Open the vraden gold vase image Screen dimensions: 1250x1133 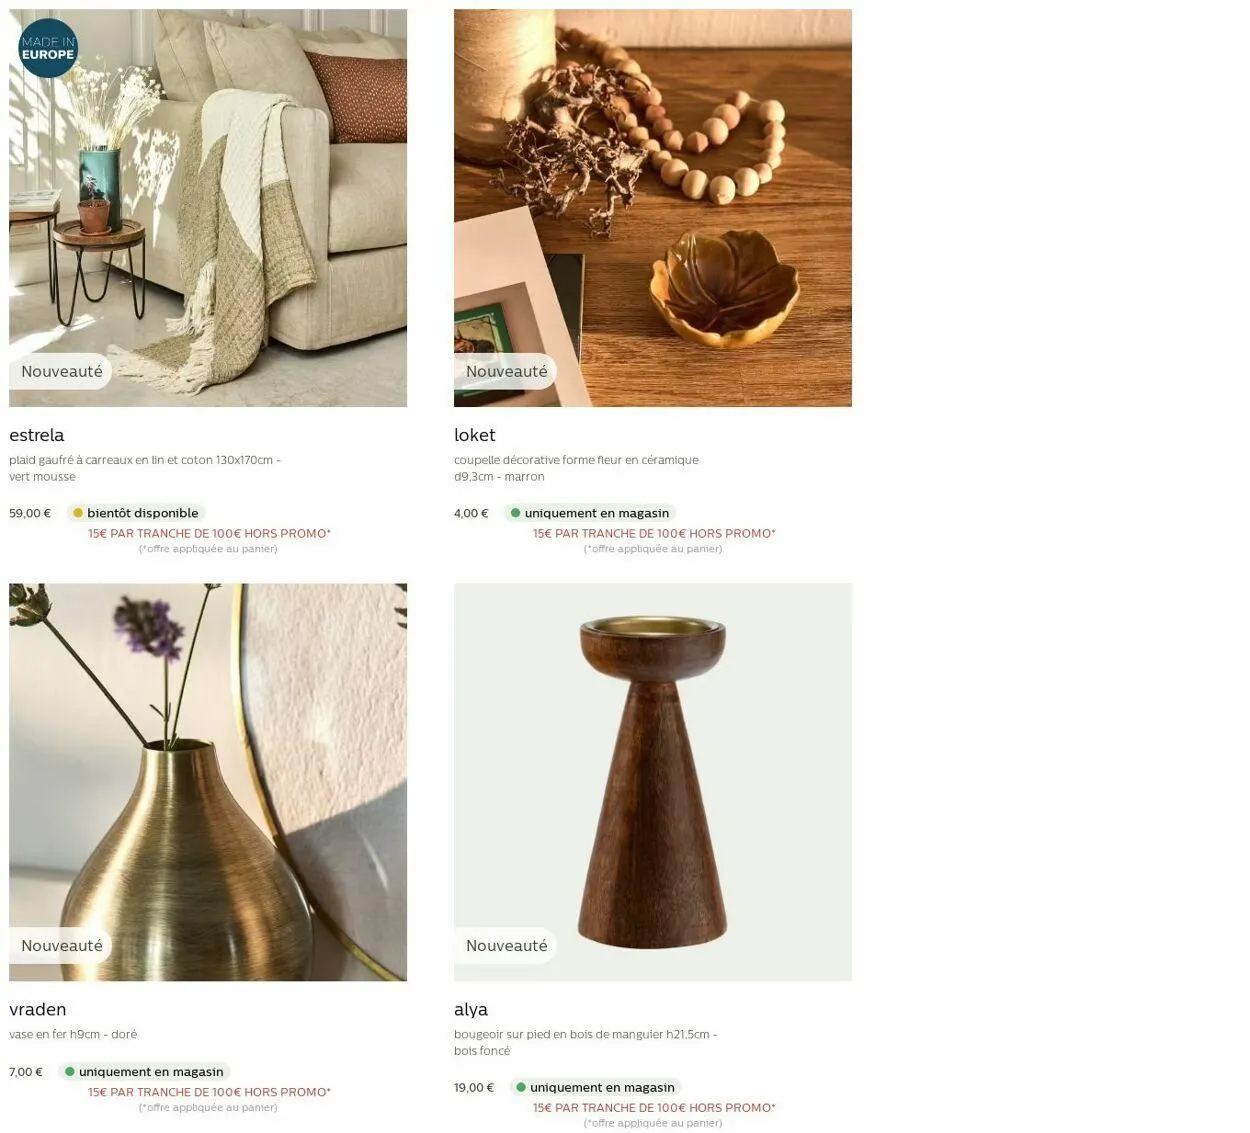click(208, 782)
